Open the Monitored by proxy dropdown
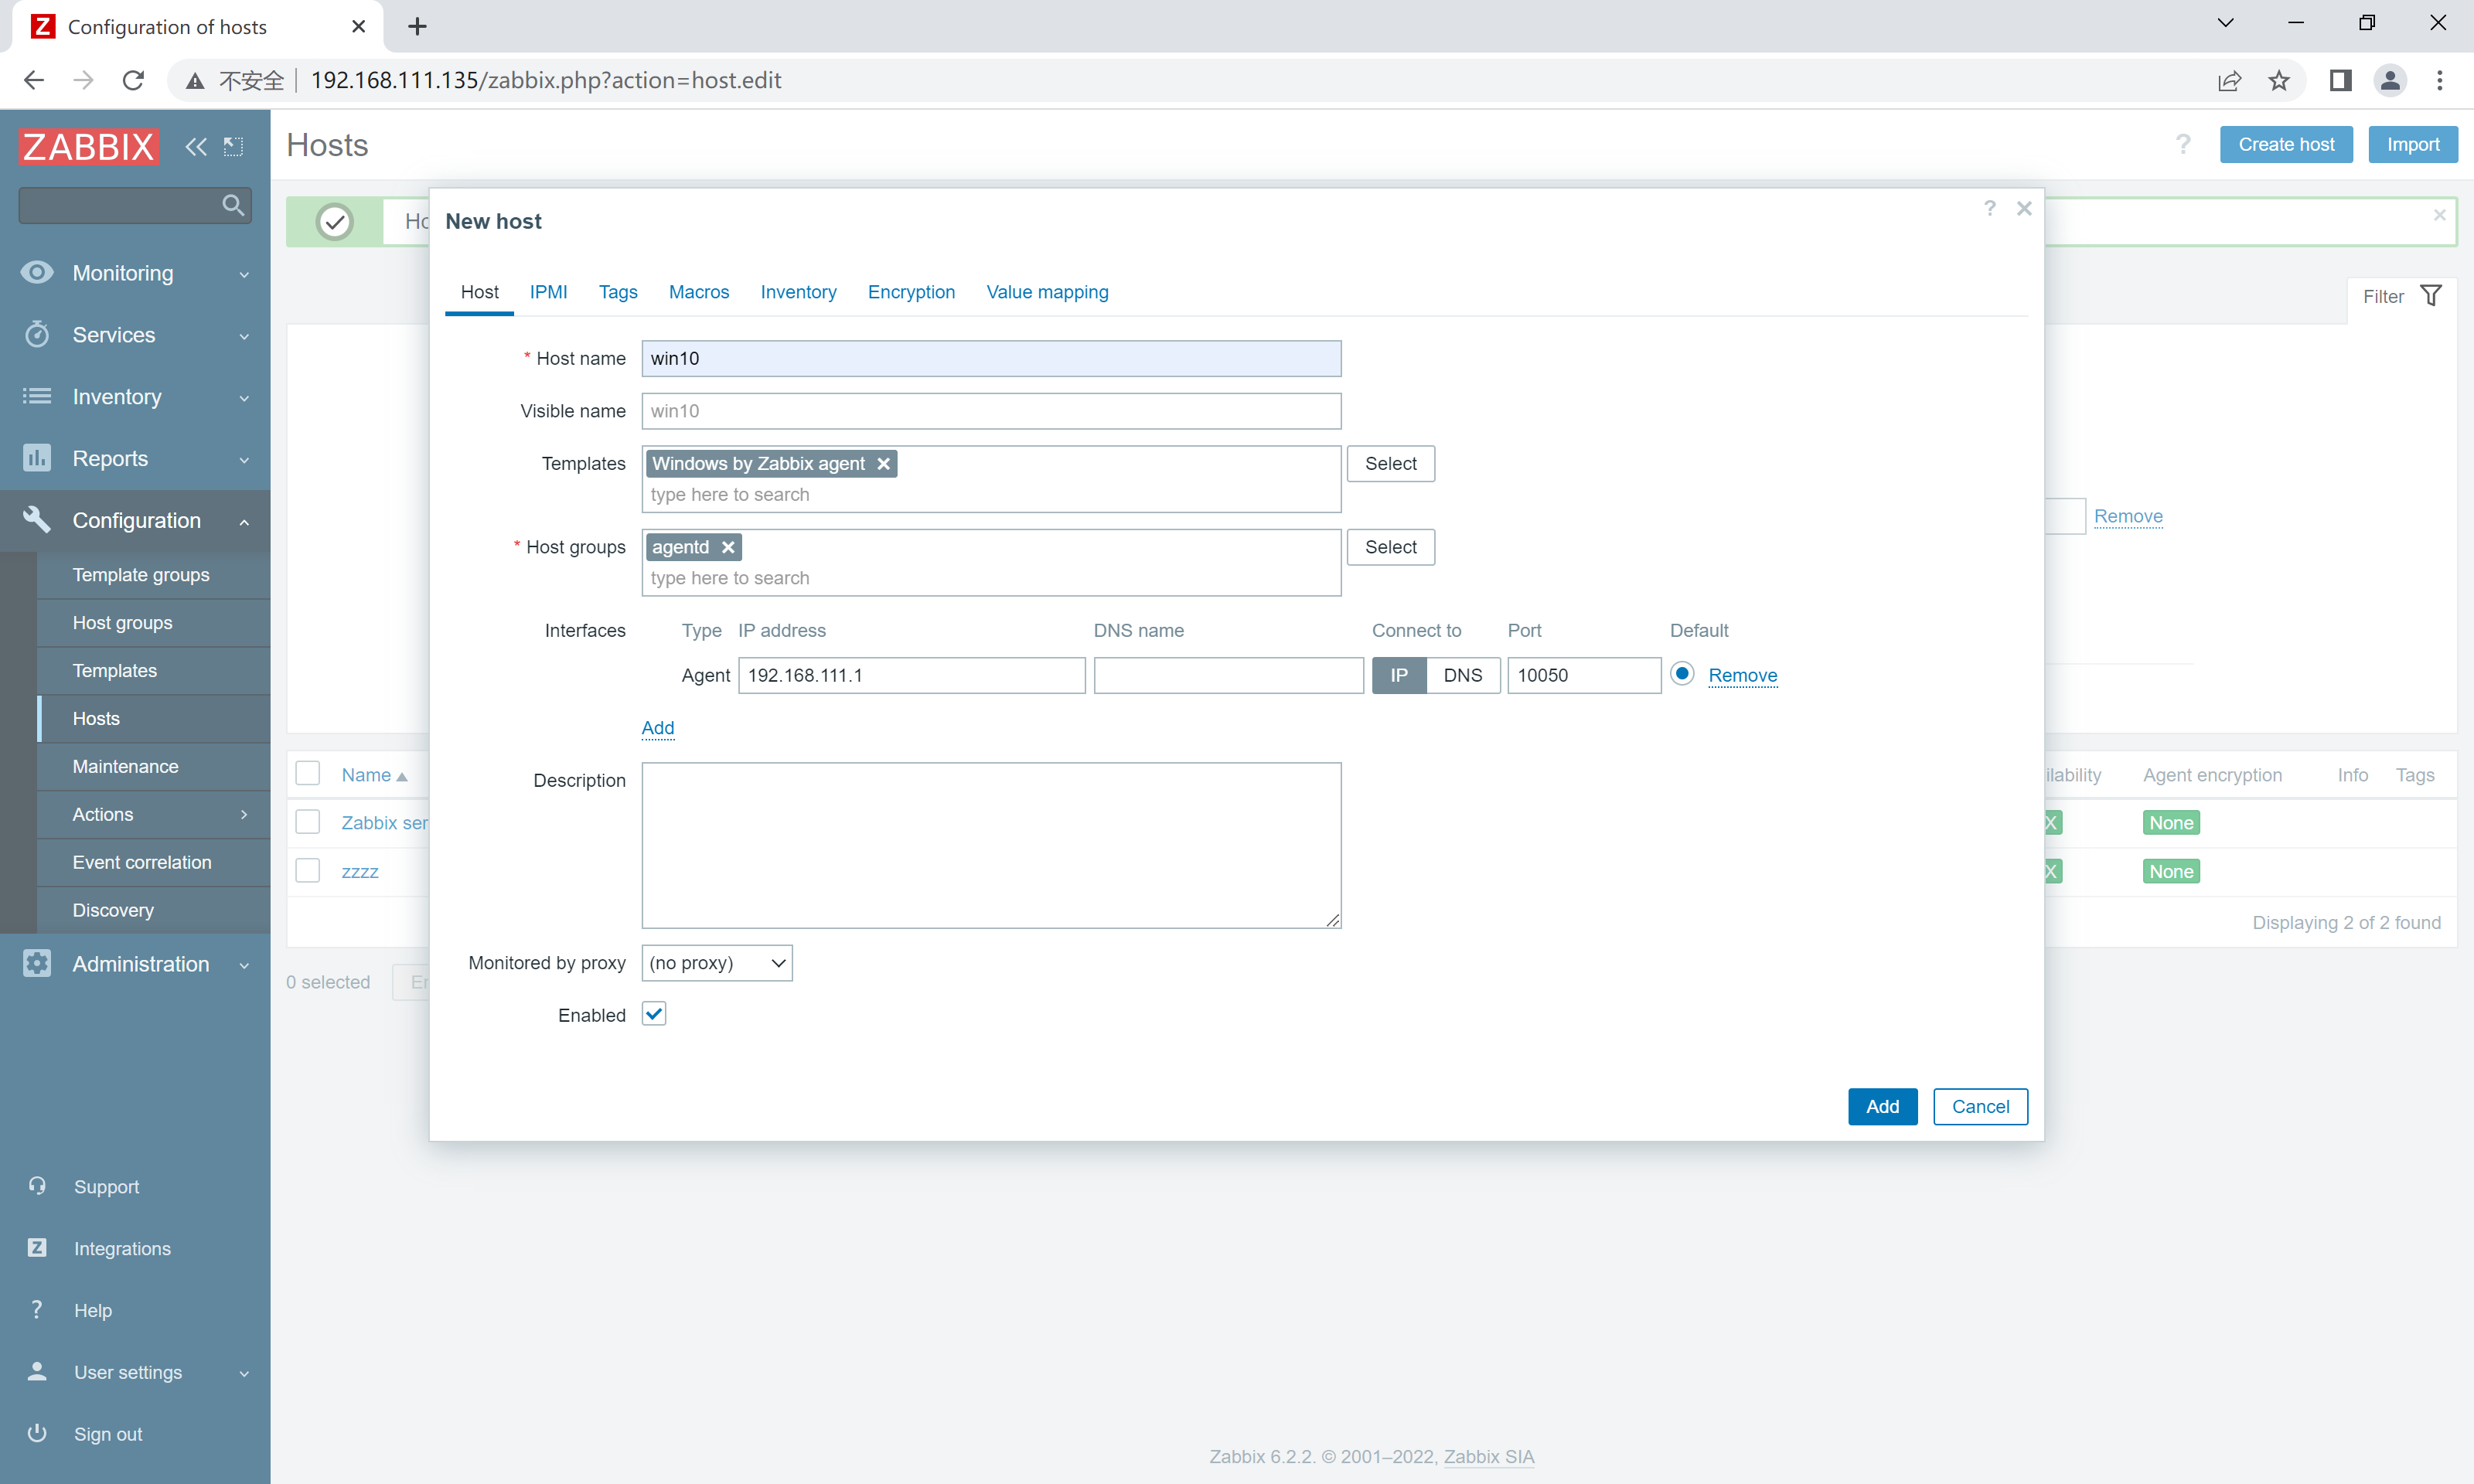The width and height of the screenshot is (2474, 1484). pyautogui.click(x=717, y=963)
